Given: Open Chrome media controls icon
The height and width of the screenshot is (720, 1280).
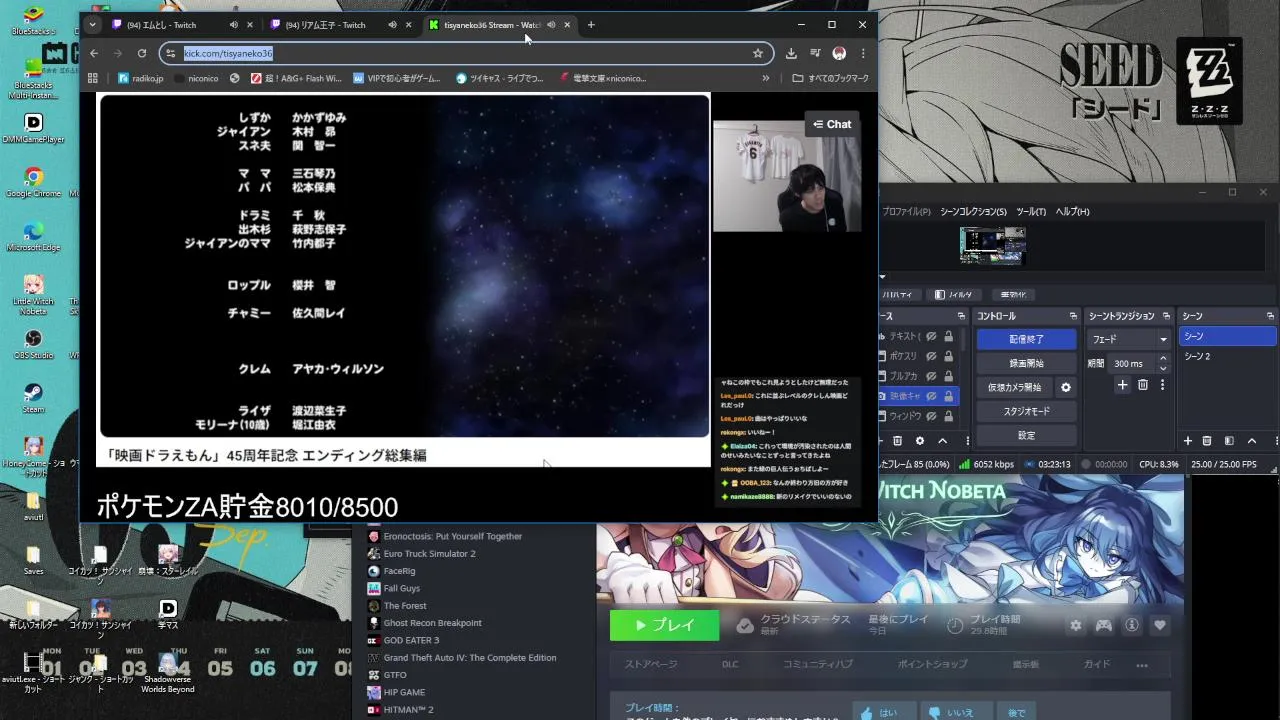Looking at the screenshot, I should [x=815, y=53].
